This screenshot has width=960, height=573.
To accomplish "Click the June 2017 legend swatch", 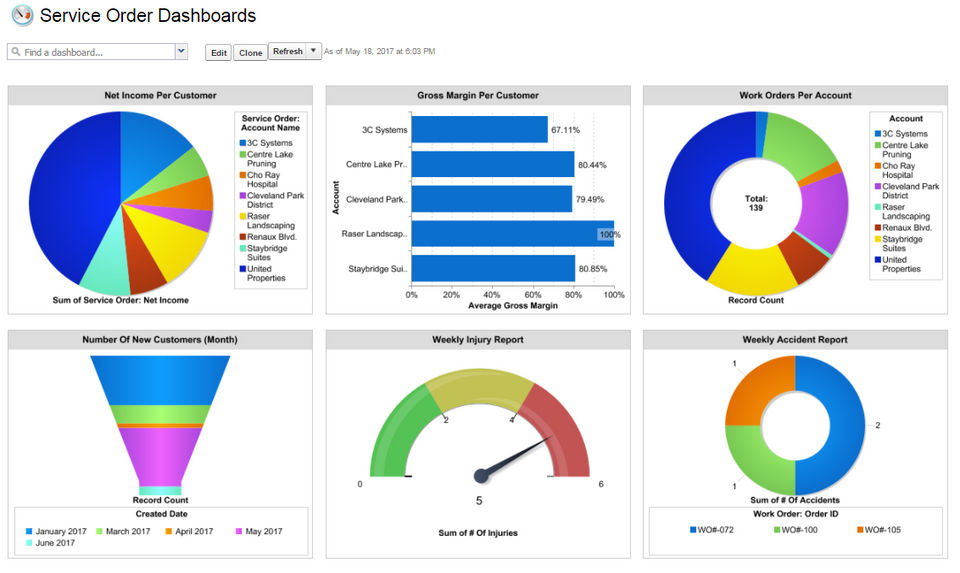I will pyautogui.click(x=29, y=543).
